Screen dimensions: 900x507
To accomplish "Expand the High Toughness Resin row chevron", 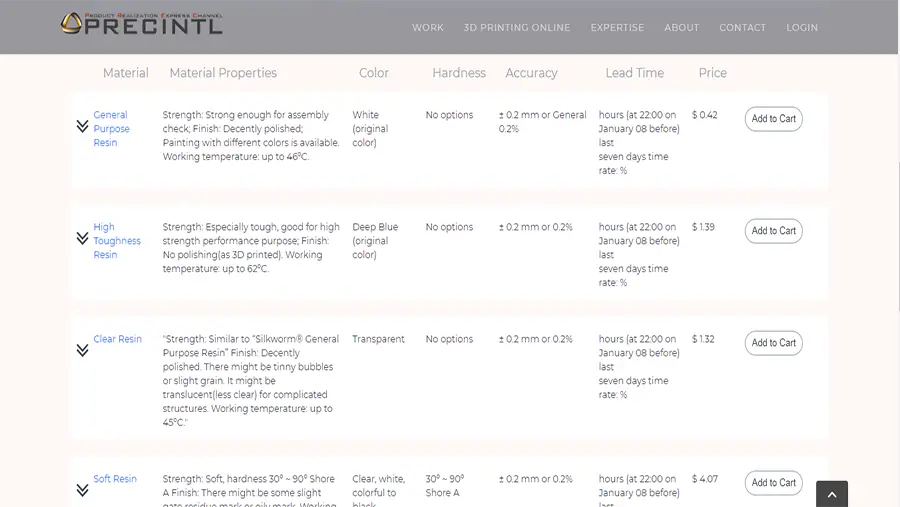I will (x=82, y=238).
